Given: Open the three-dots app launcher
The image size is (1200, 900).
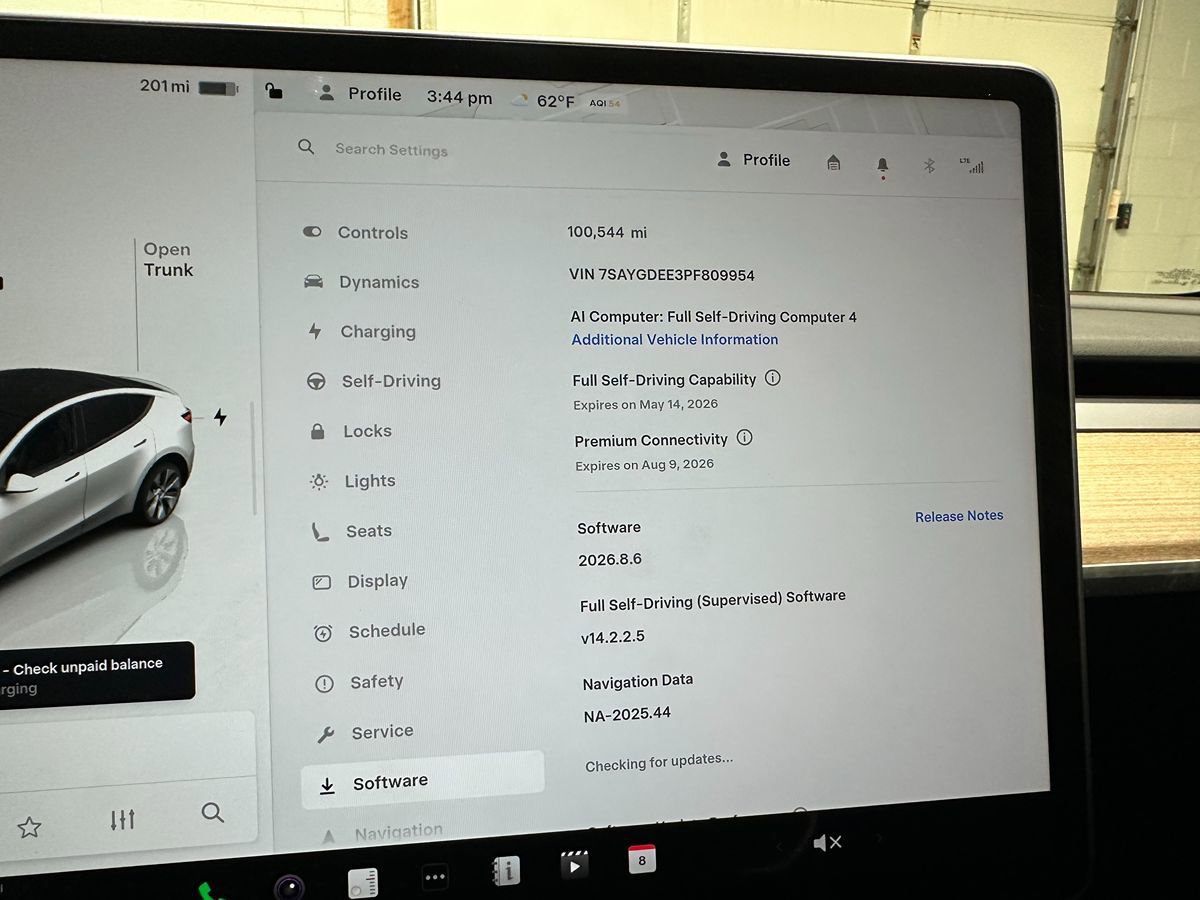Looking at the screenshot, I should tap(435, 877).
